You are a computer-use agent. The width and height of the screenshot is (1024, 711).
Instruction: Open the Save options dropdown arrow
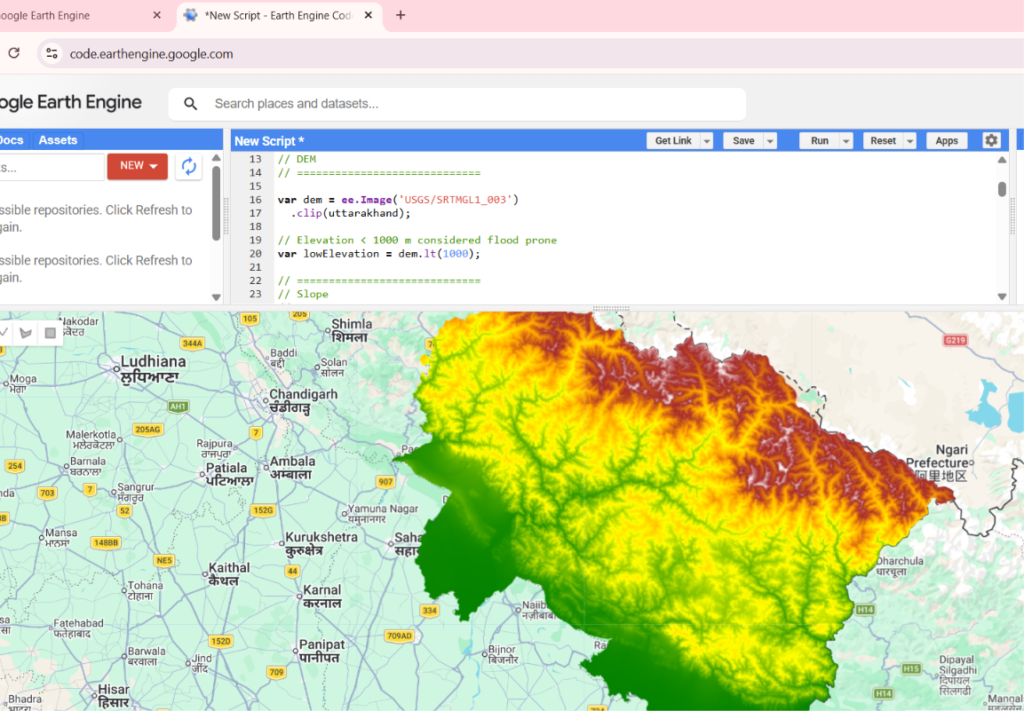[x=770, y=141]
